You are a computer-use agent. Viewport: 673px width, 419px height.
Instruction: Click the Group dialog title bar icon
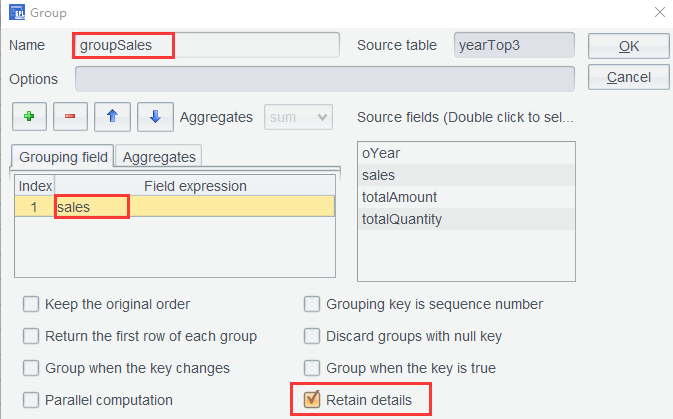tap(17, 13)
